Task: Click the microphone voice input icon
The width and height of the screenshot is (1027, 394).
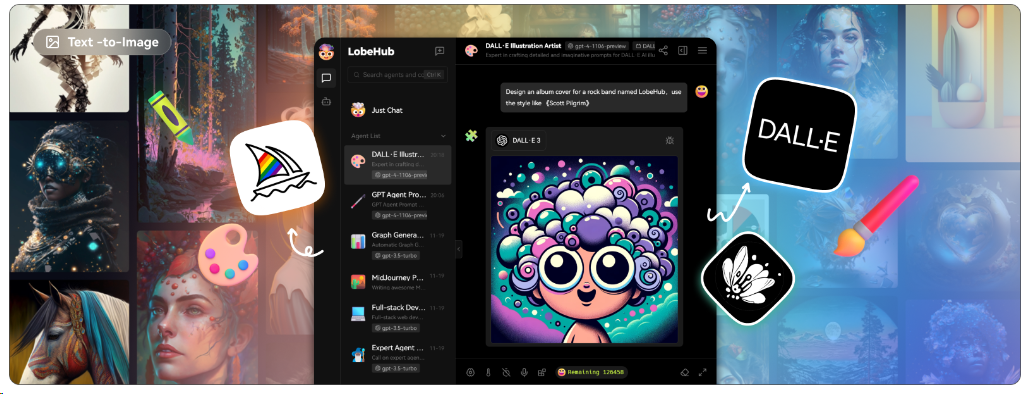Action: tap(524, 372)
